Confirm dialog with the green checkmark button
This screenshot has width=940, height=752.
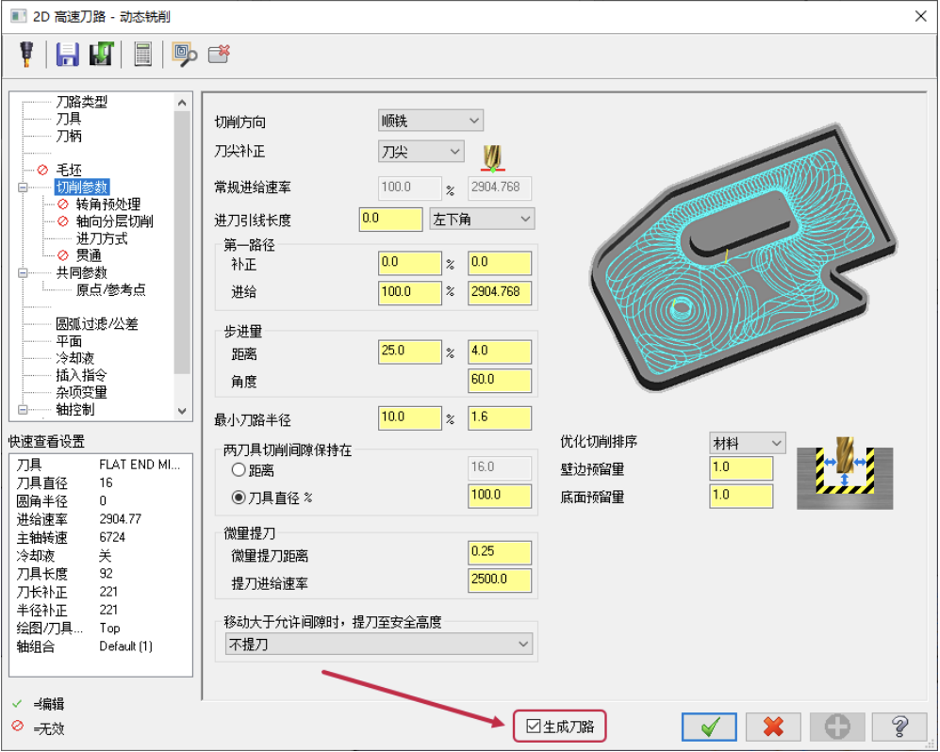[709, 727]
